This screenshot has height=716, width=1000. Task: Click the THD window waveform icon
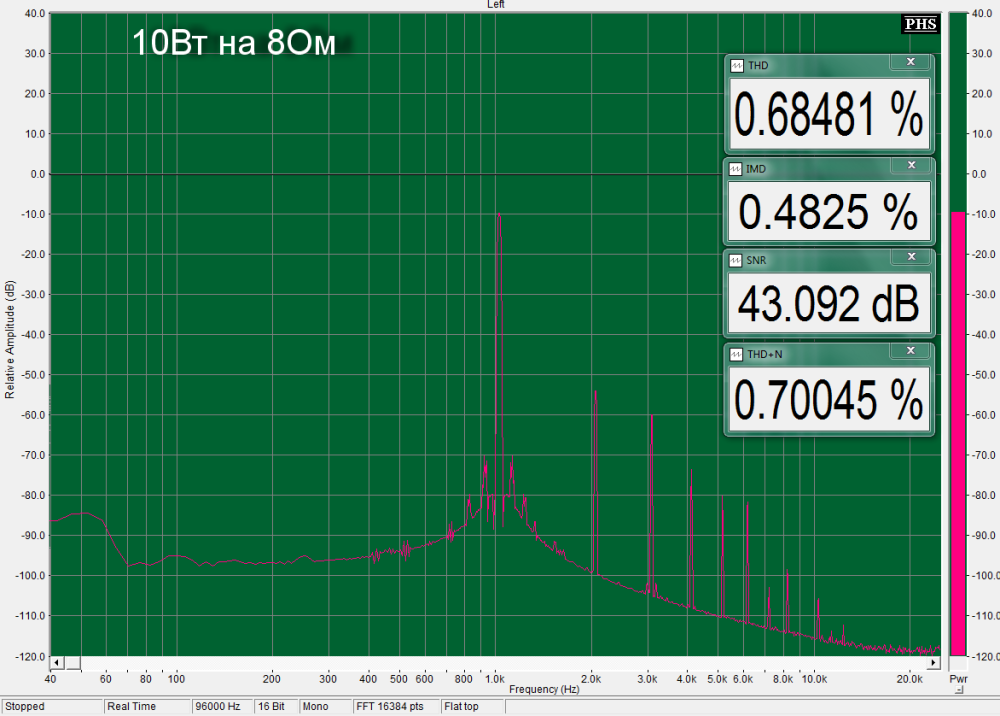coord(737,66)
